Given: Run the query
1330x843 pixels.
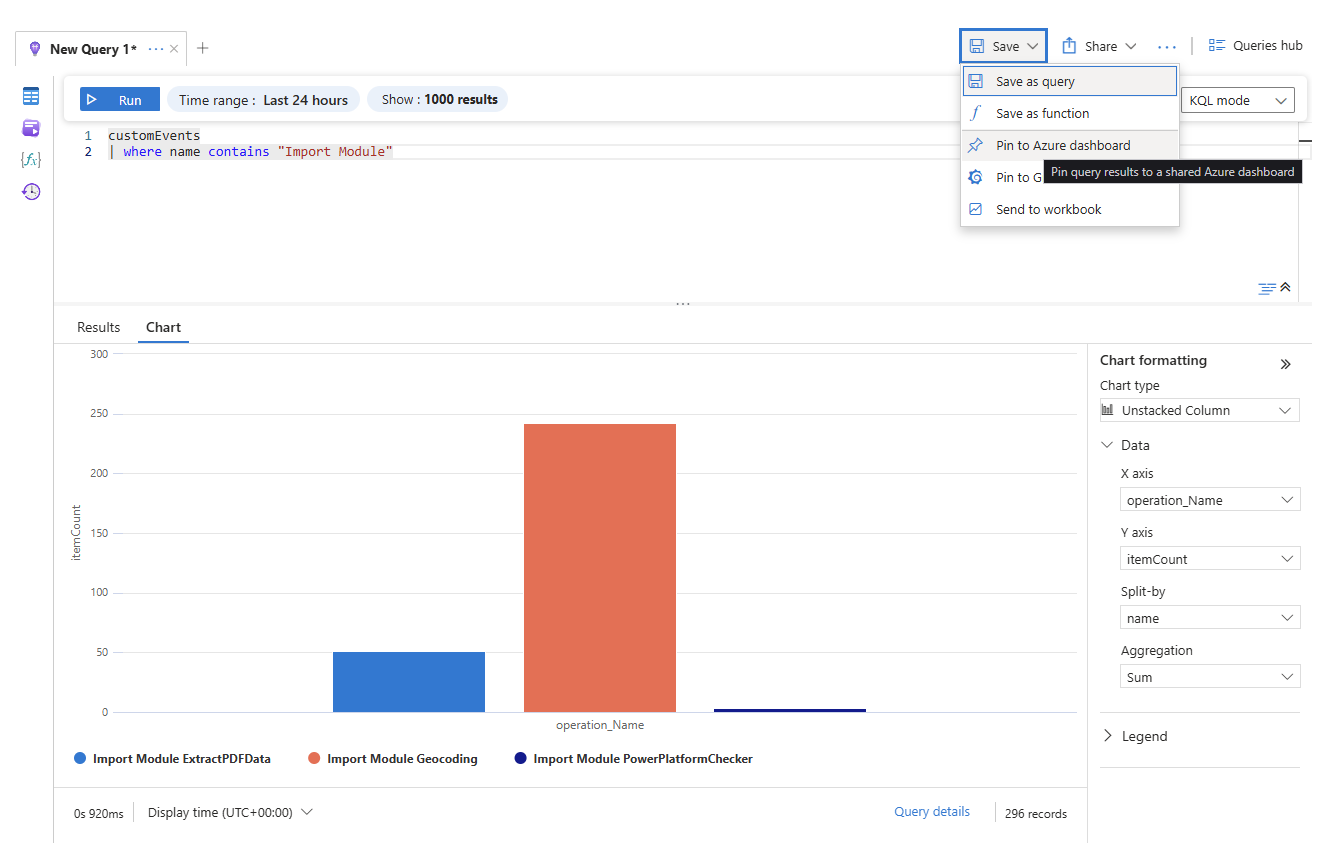Looking at the screenshot, I should pos(119,99).
